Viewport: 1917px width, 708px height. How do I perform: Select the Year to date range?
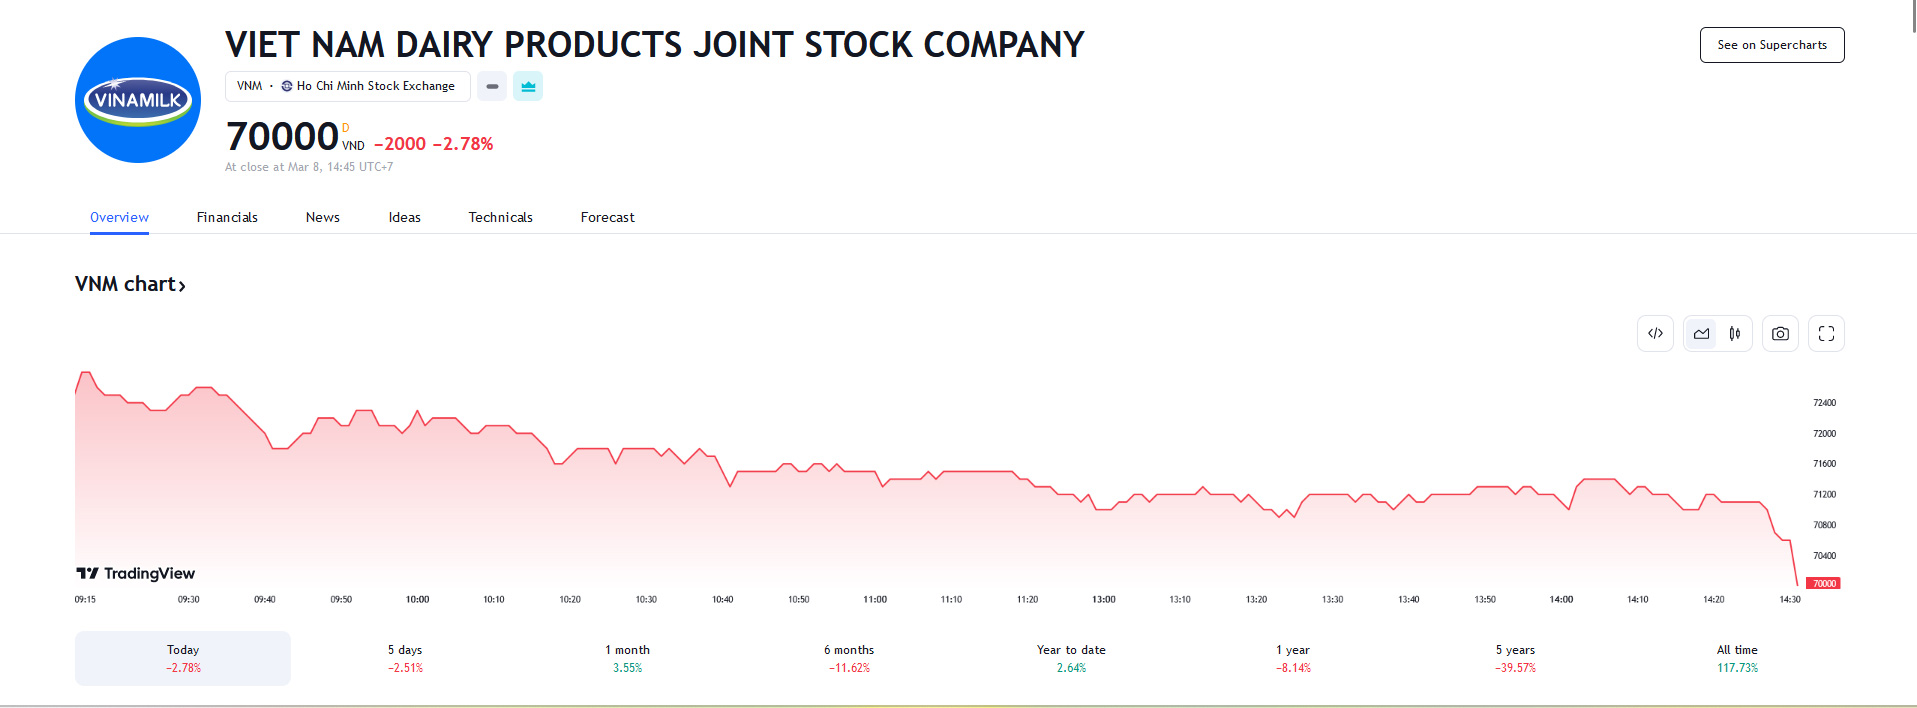[1071, 658]
